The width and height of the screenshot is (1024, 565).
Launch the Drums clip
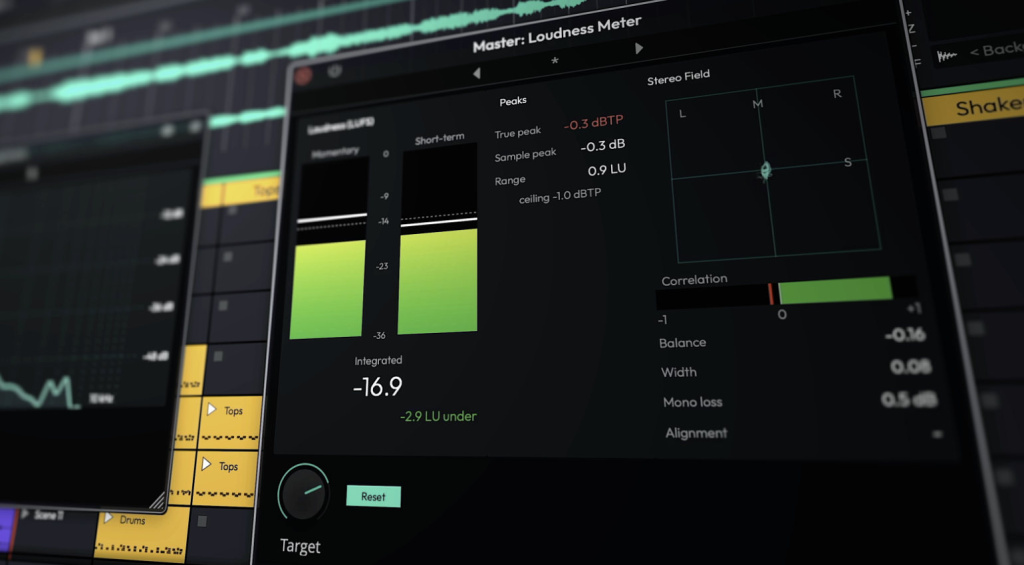click(108, 519)
